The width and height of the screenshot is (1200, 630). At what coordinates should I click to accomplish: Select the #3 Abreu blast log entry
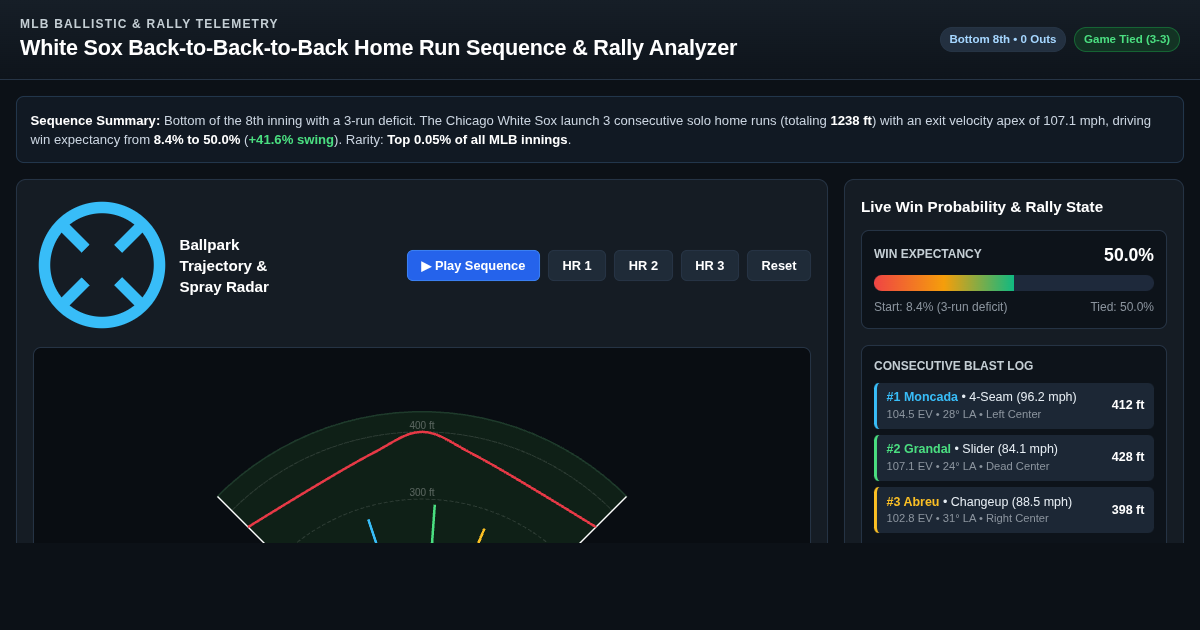click(x=1014, y=510)
